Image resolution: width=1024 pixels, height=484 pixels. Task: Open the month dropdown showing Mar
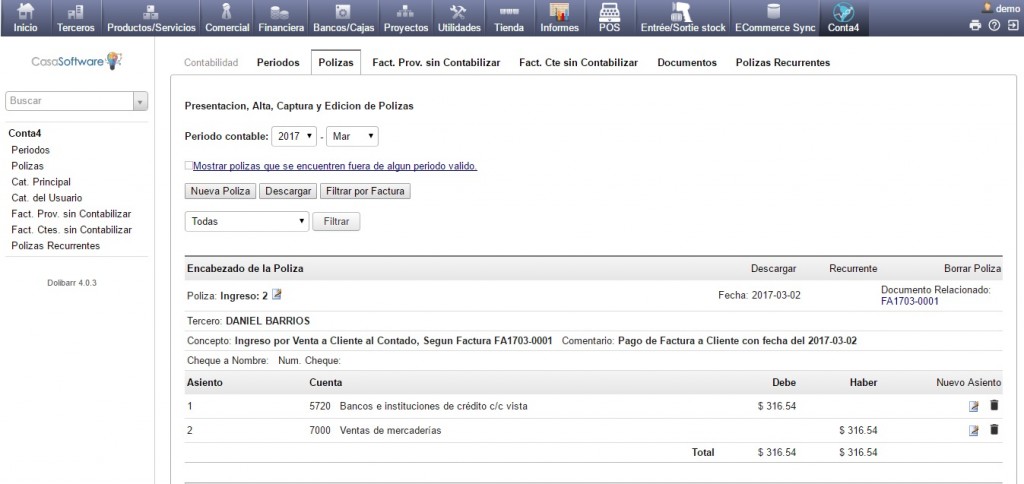pos(352,137)
